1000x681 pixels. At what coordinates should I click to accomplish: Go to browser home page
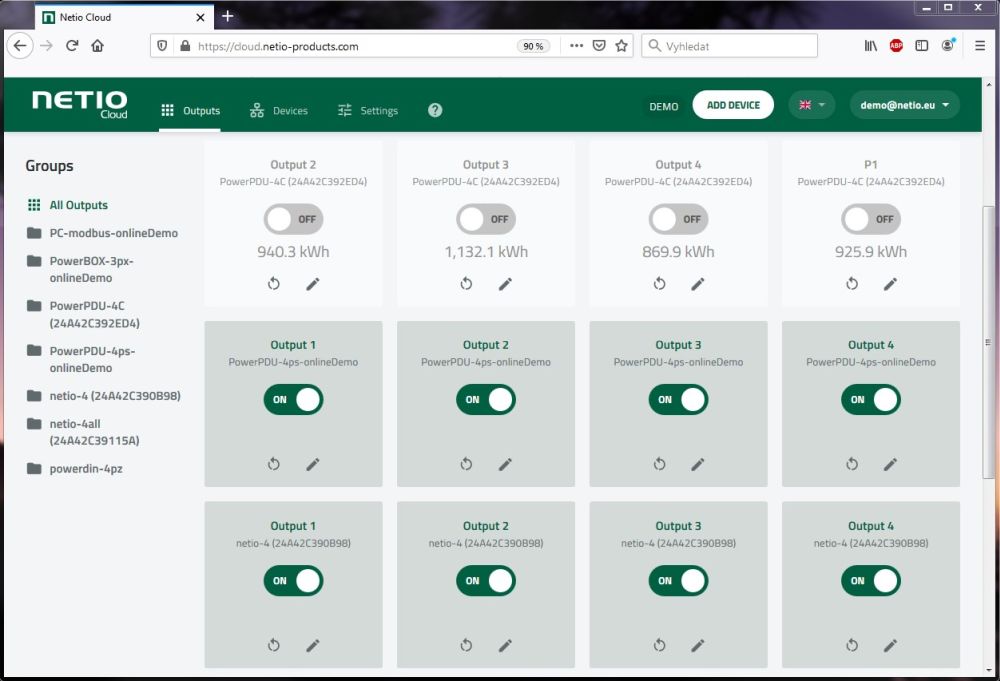click(x=98, y=46)
